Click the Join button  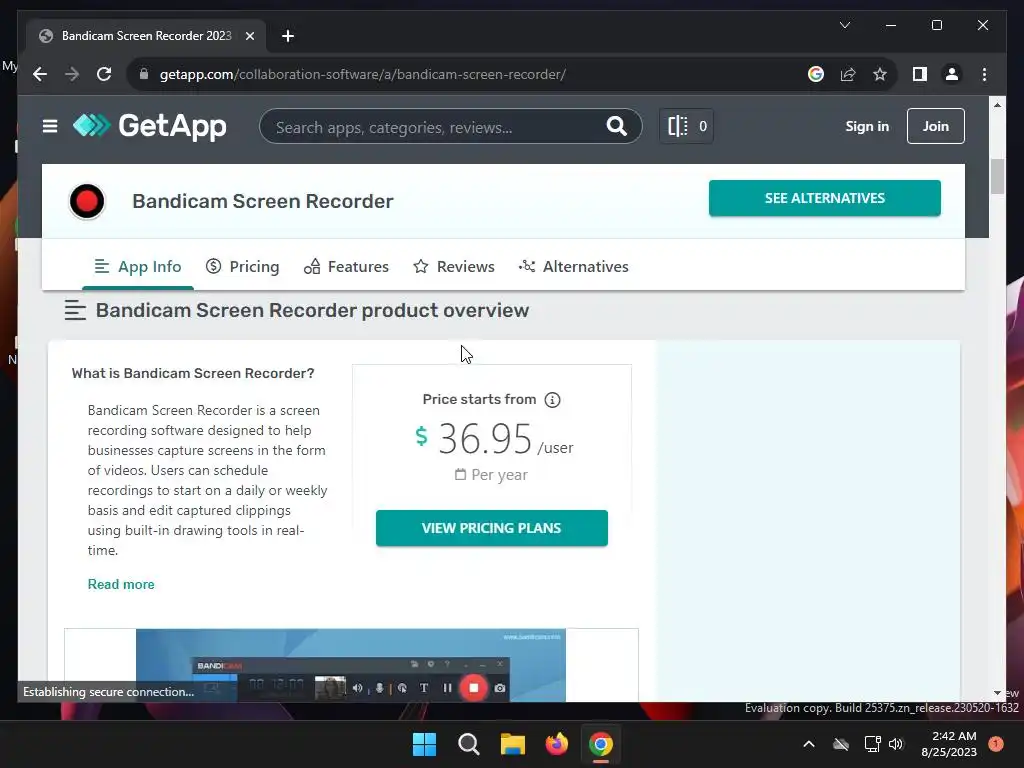pyautogui.click(x=935, y=126)
